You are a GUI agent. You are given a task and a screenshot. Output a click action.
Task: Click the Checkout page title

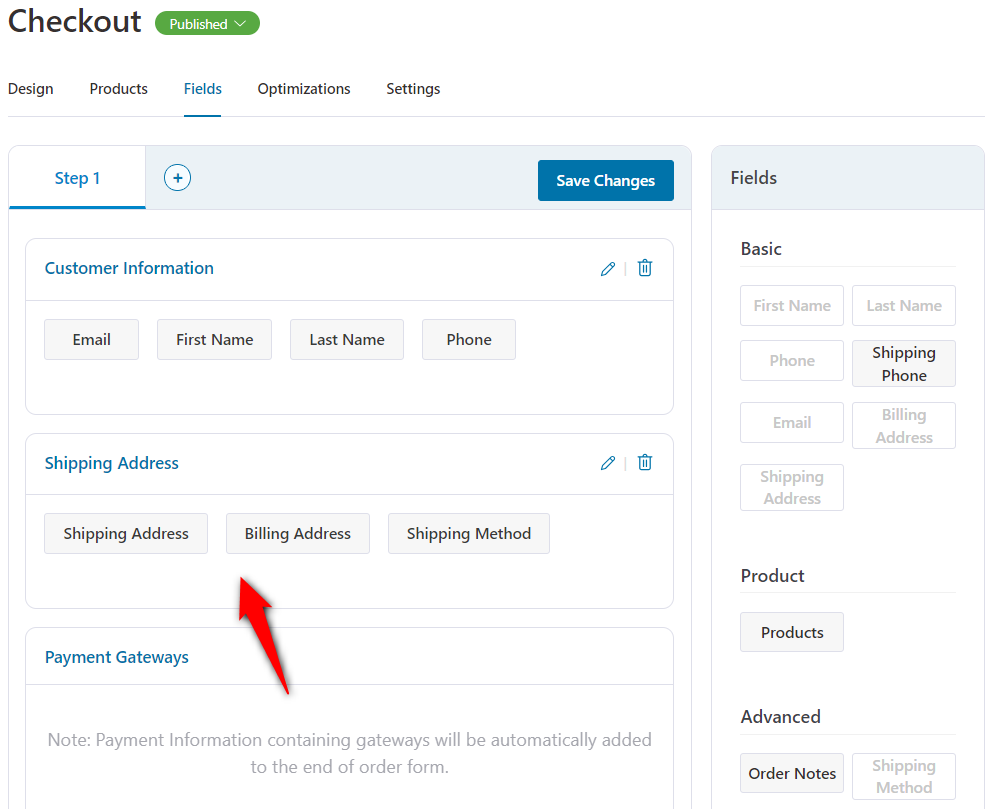[x=74, y=21]
